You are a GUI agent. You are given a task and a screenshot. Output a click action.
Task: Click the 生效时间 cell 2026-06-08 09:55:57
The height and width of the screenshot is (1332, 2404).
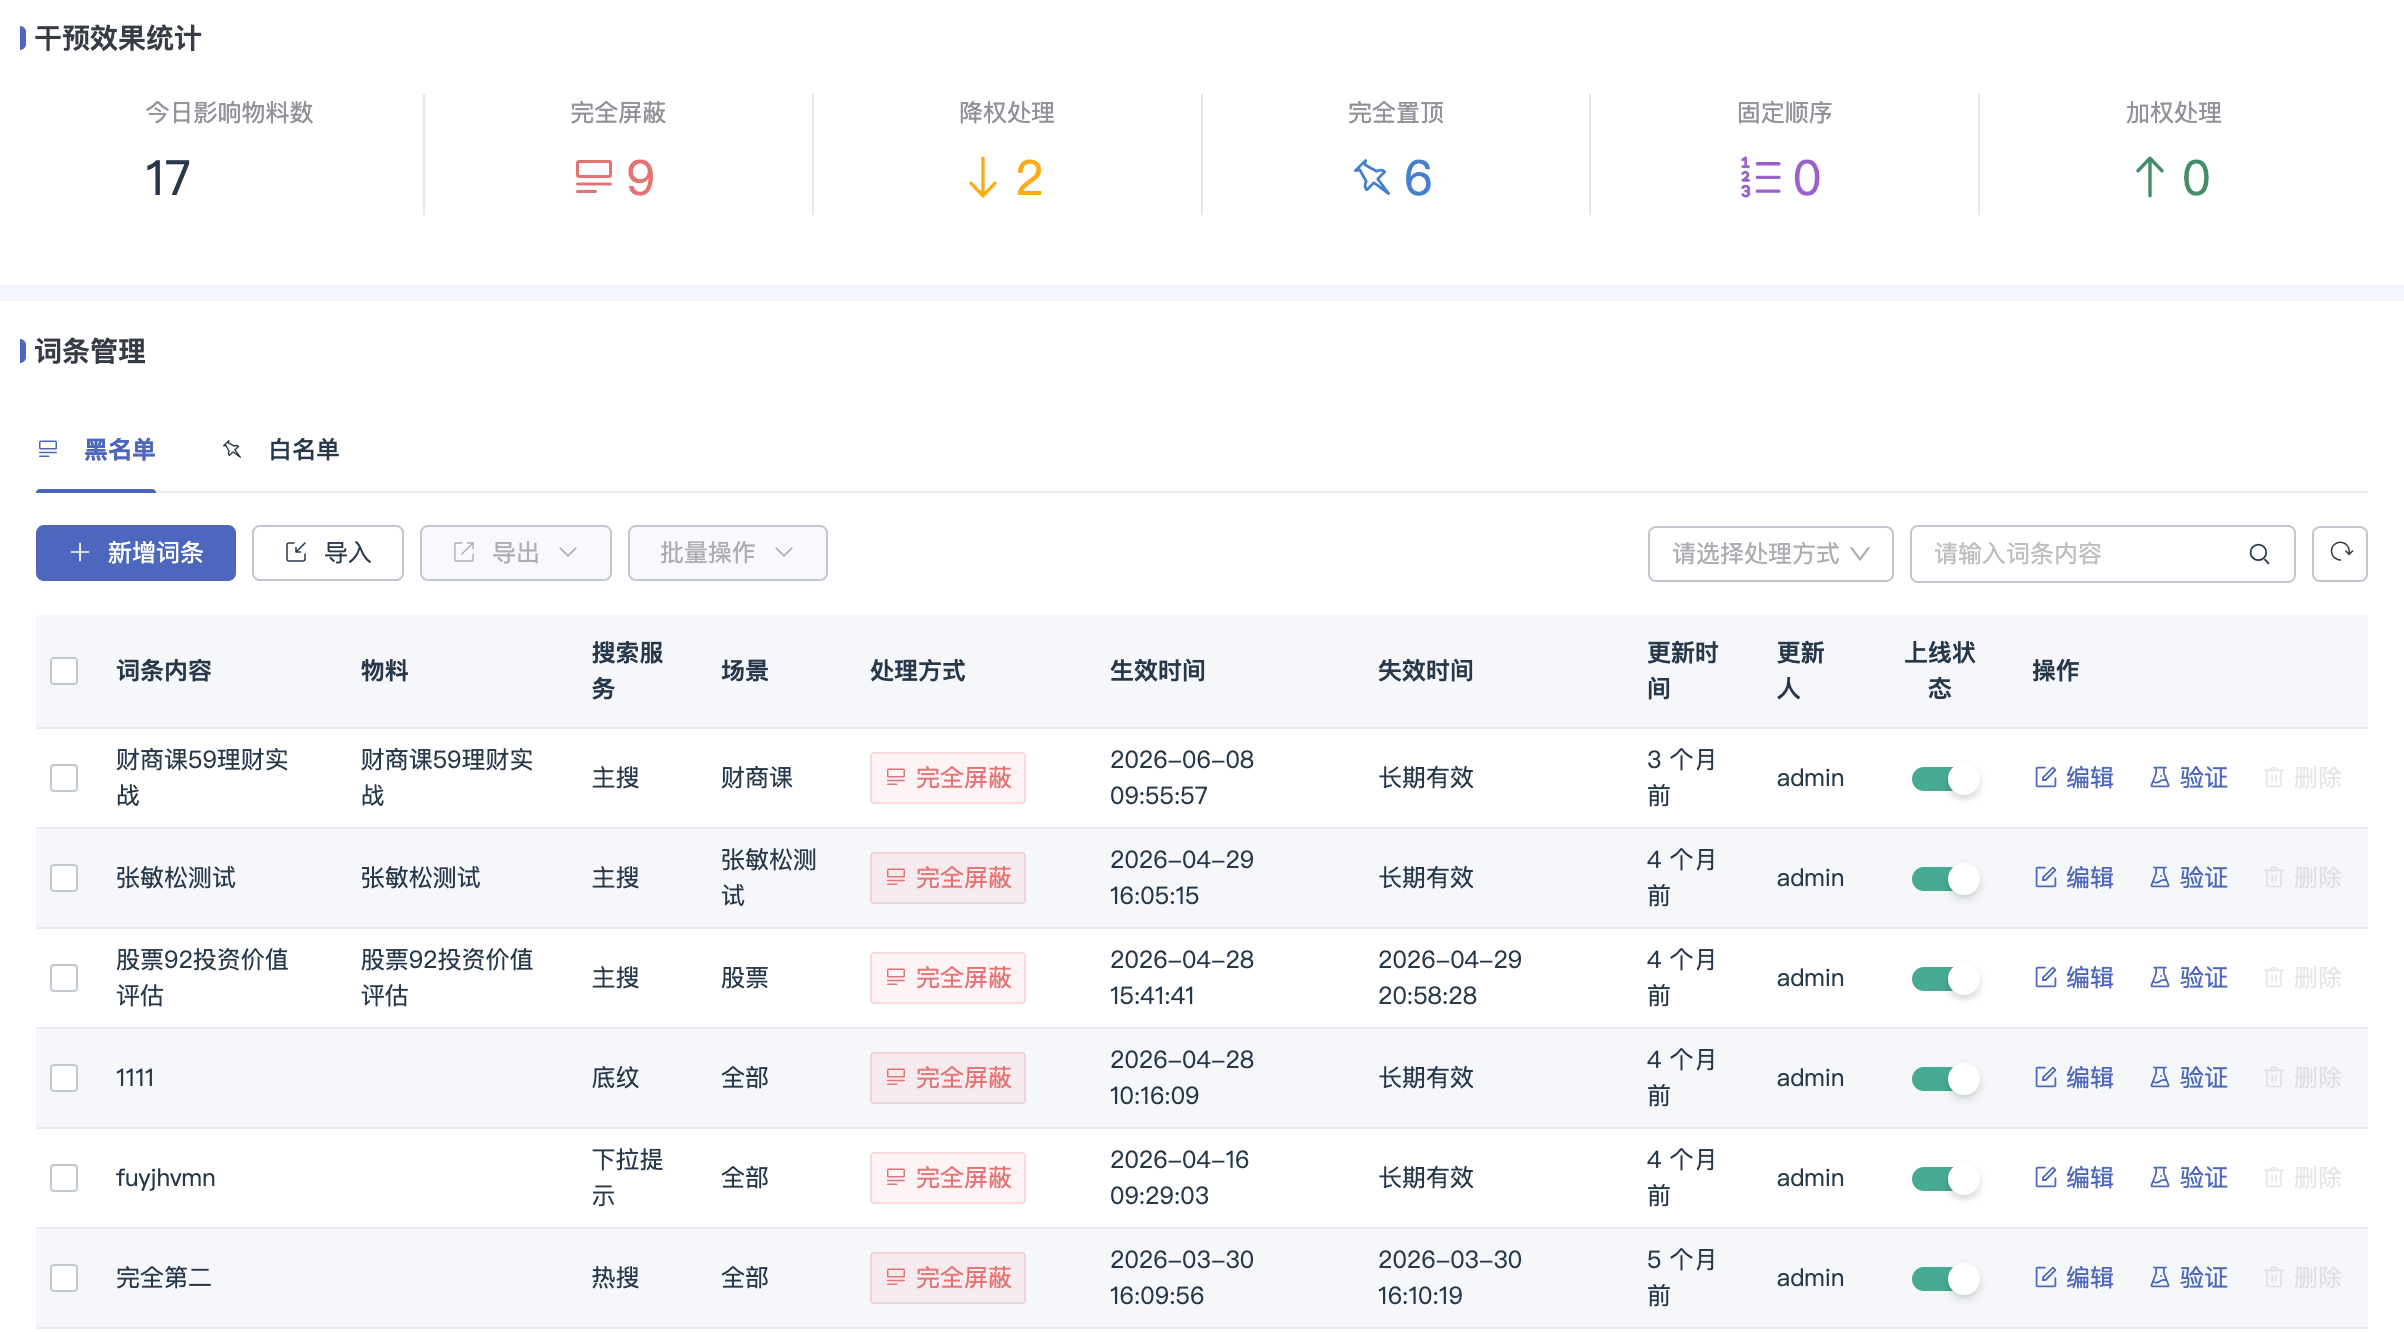tap(1182, 778)
